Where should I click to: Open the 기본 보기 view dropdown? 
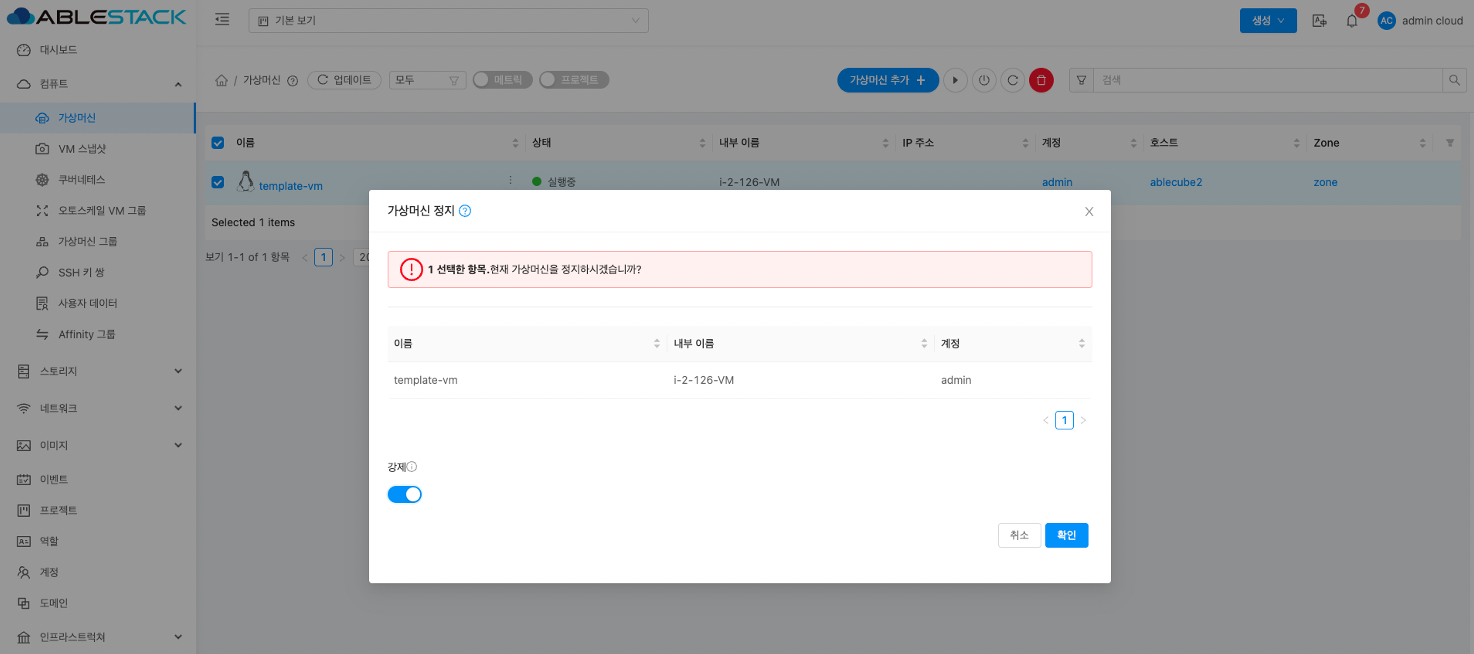coord(447,20)
